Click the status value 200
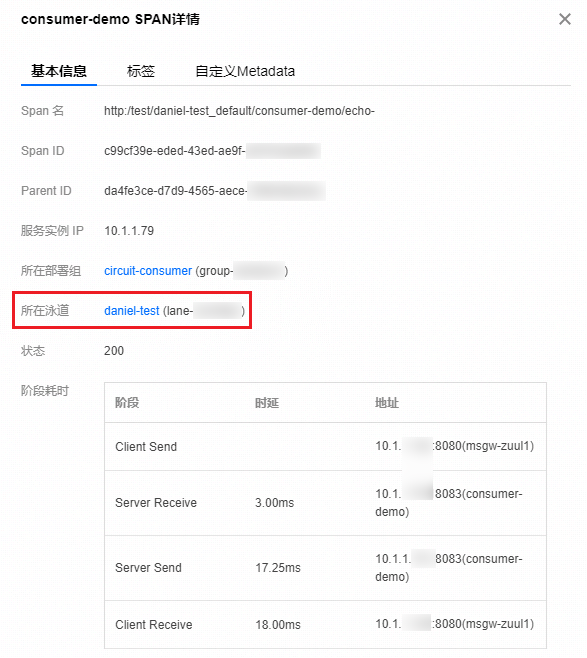 click(114, 351)
